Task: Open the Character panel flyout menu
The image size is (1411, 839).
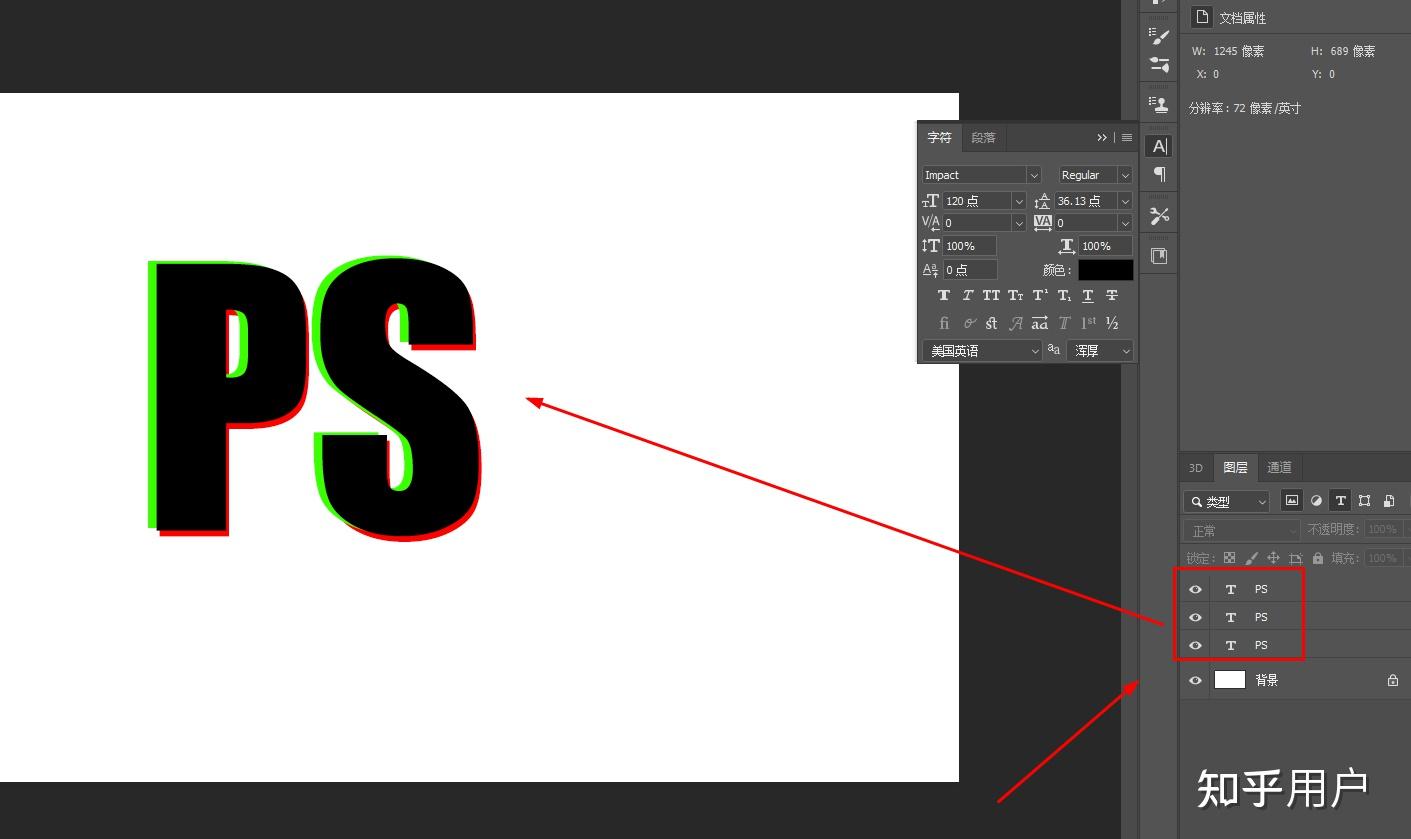Action: [1127, 138]
